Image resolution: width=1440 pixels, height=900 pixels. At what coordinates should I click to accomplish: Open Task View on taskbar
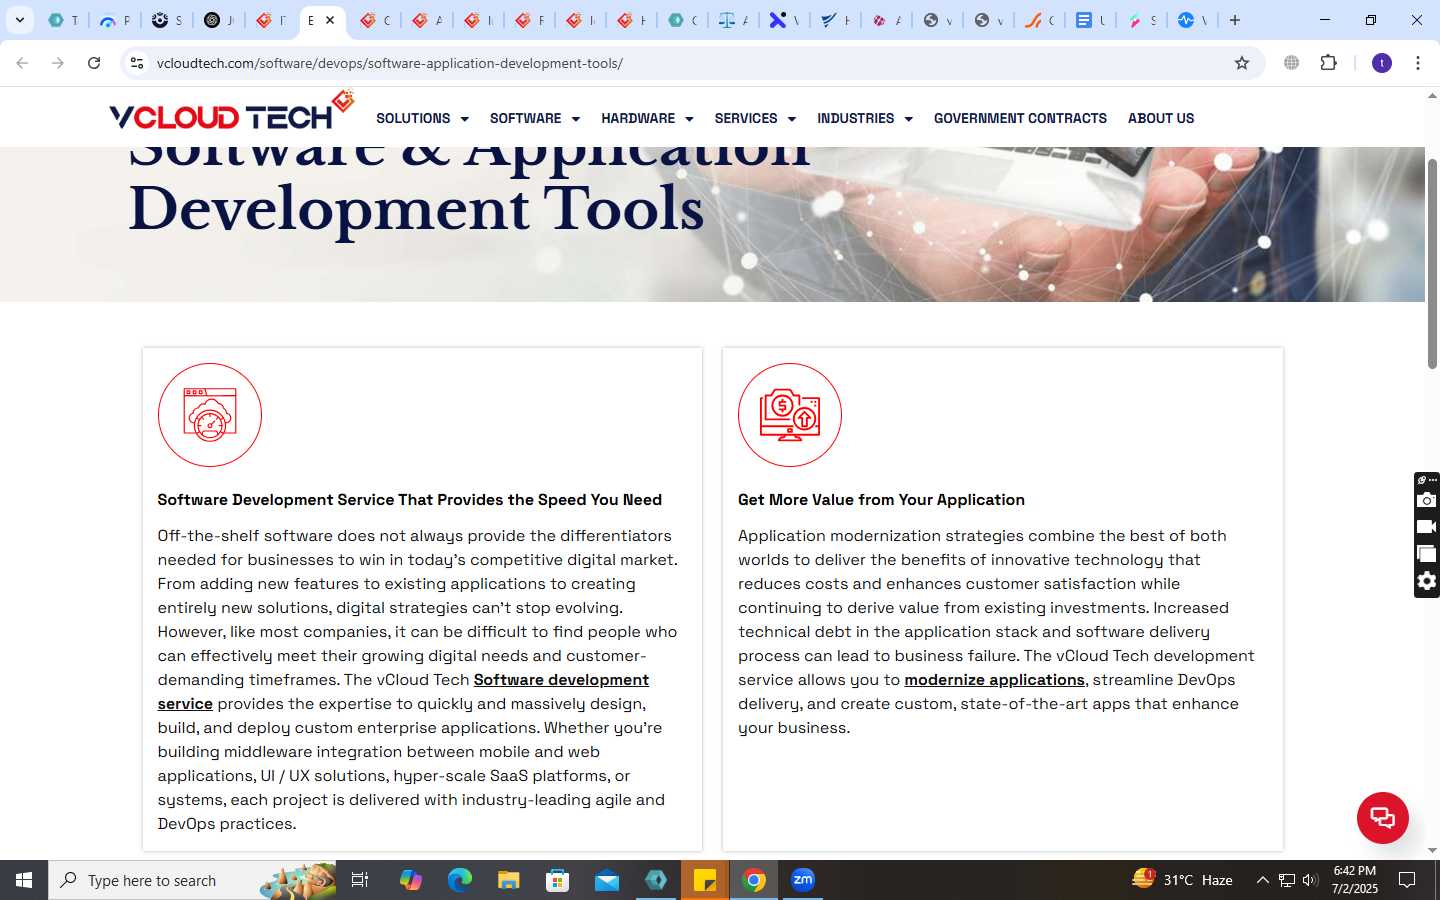click(360, 880)
